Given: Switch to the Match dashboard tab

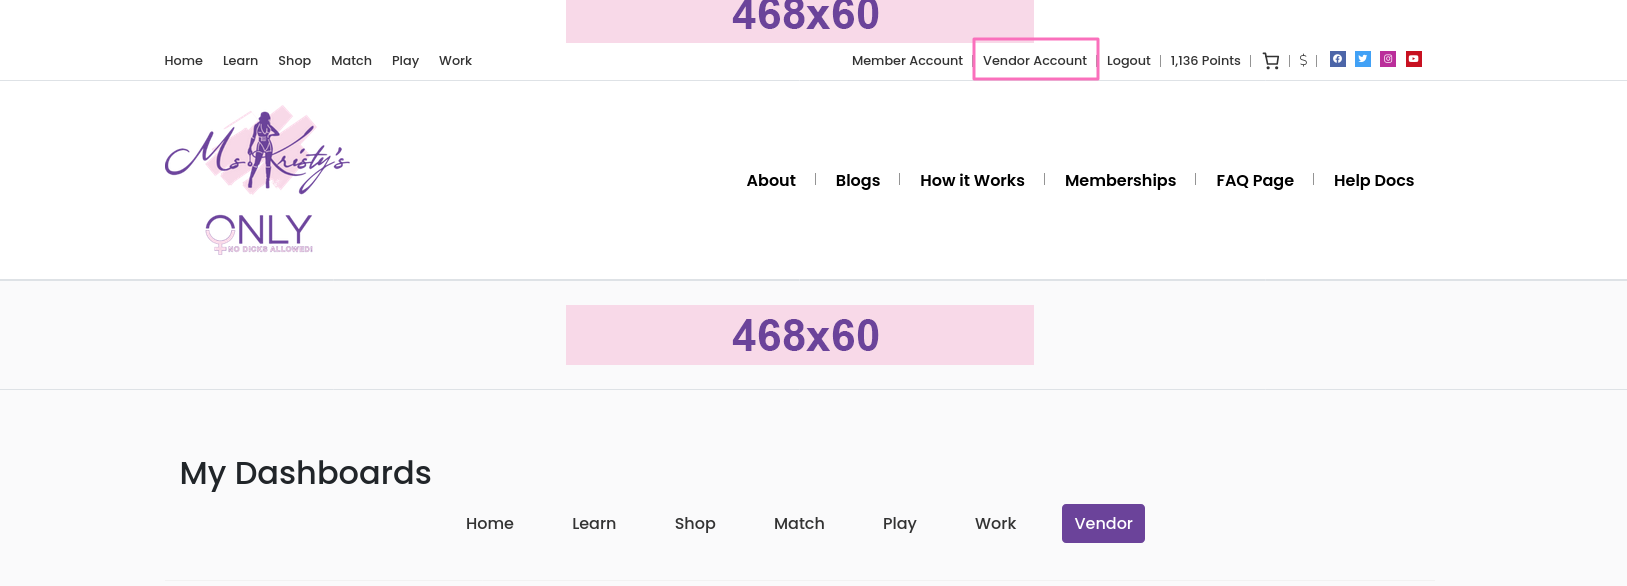Looking at the screenshot, I should (799, 524).
